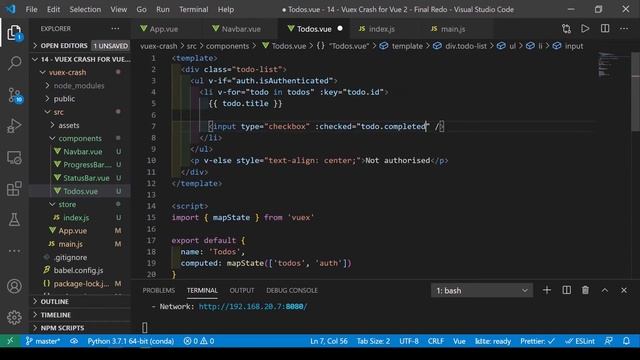Show additional activity bar views ellipsis
The width and height of the screenshot is (640, 360).
coord(14,251)
